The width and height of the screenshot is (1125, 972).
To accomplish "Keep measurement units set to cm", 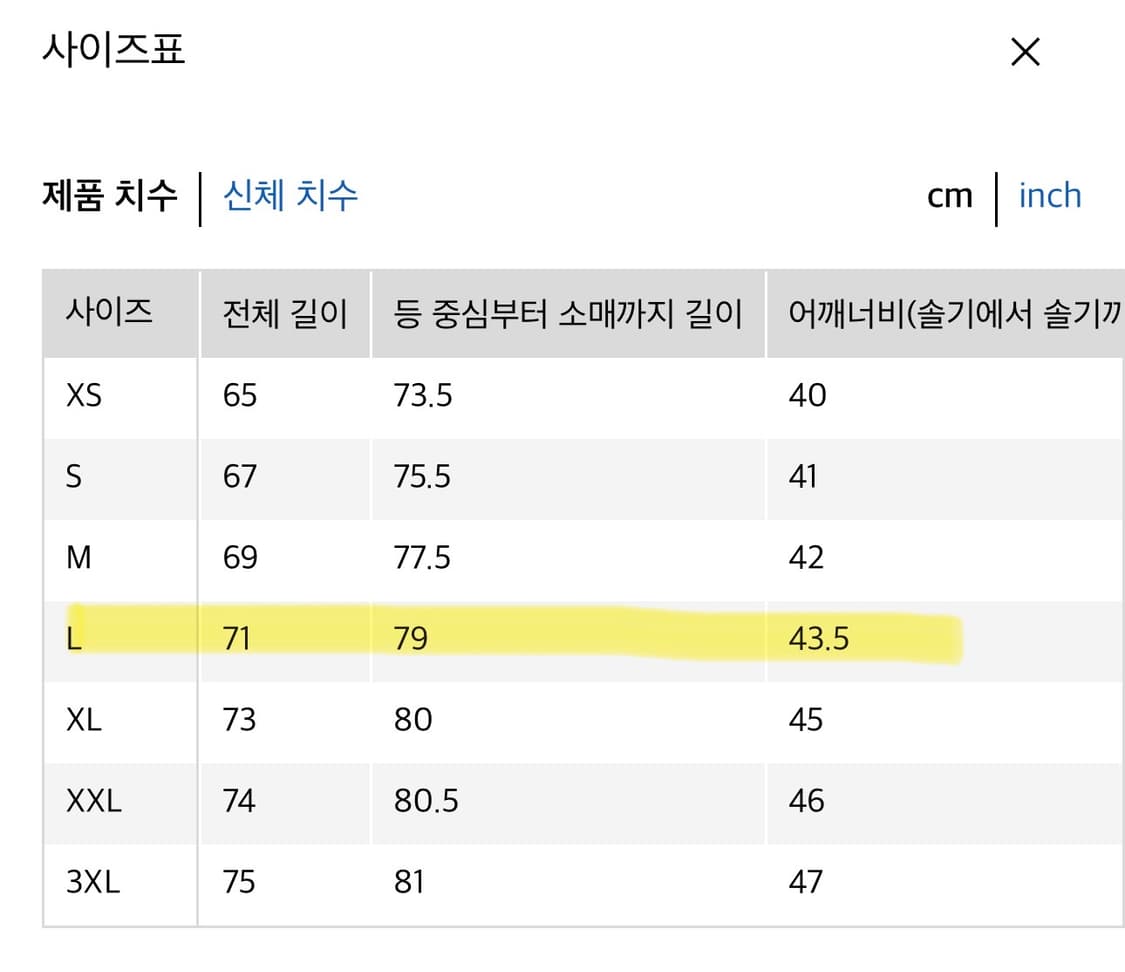I will (x=948, y=196).
